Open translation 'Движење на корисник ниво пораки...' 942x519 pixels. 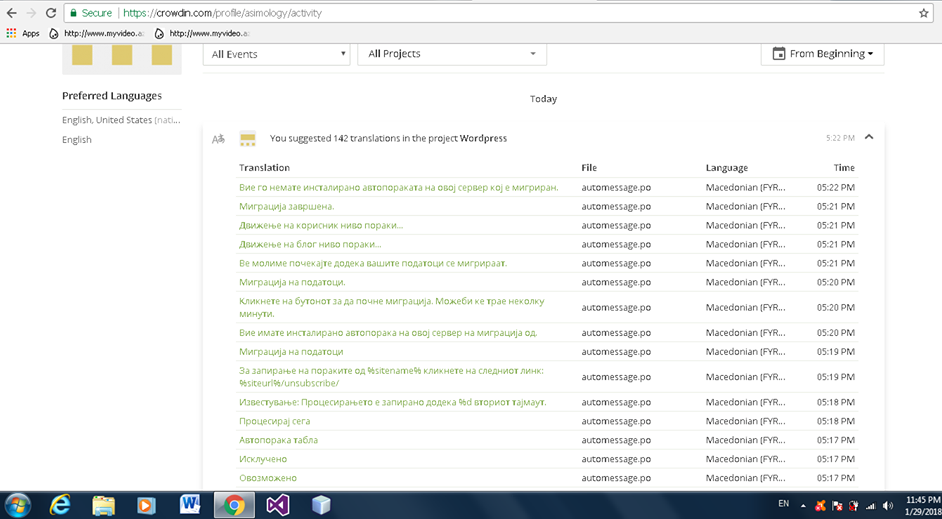point(321,226)
